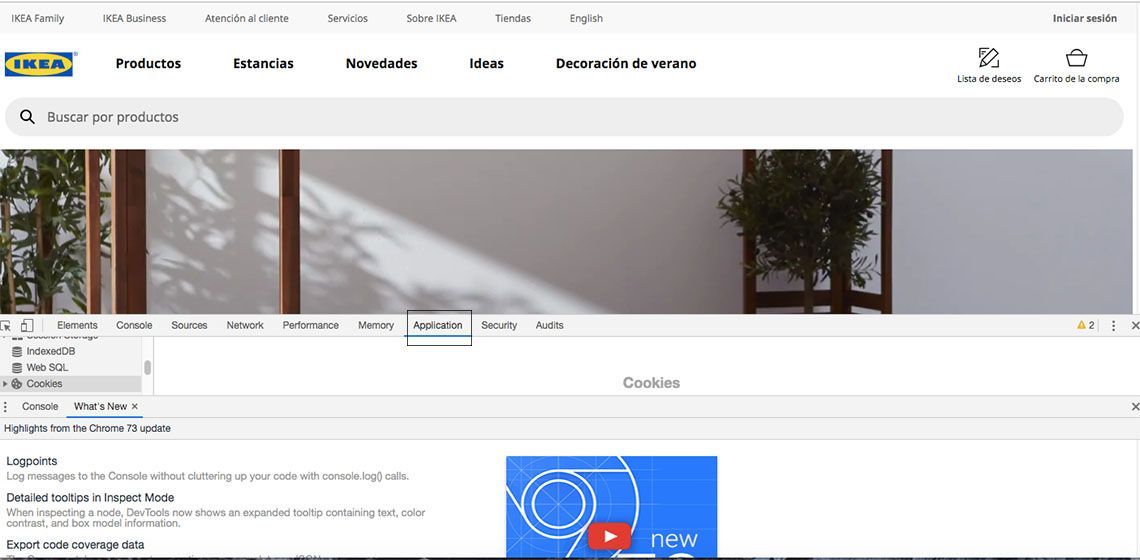Image resolution: width=1140 pixels, height=560 pixels.
Task: Open the Tiendas link
Action: coord(513,18)
